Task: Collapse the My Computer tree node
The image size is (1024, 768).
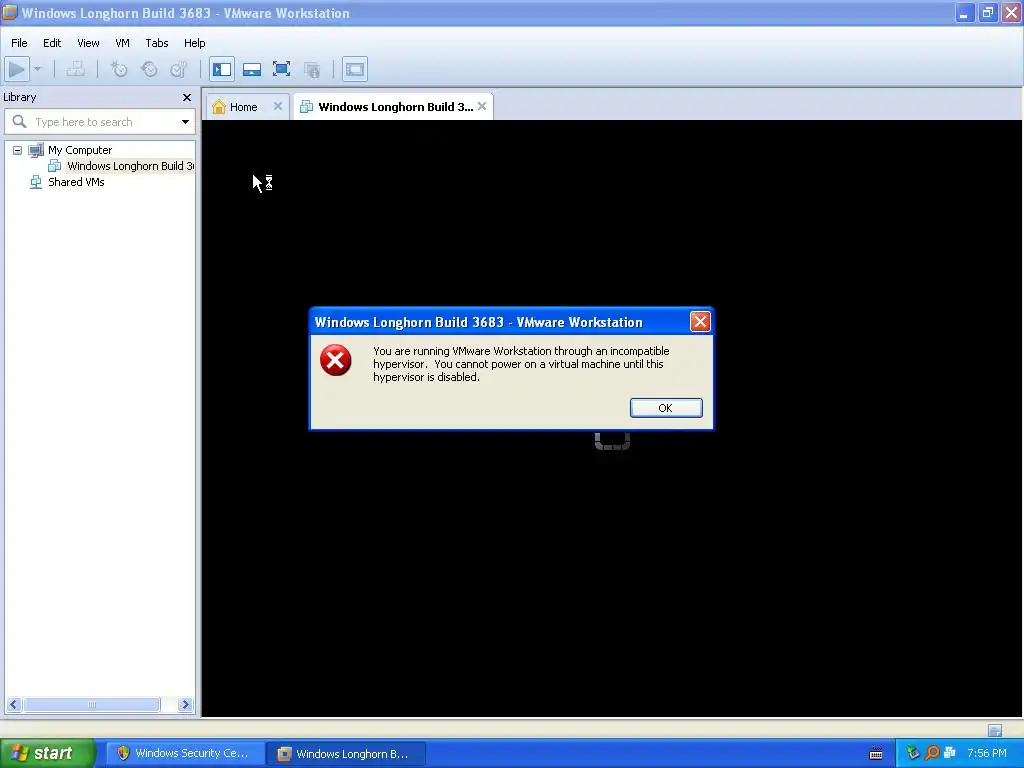Action: point(18,150)
